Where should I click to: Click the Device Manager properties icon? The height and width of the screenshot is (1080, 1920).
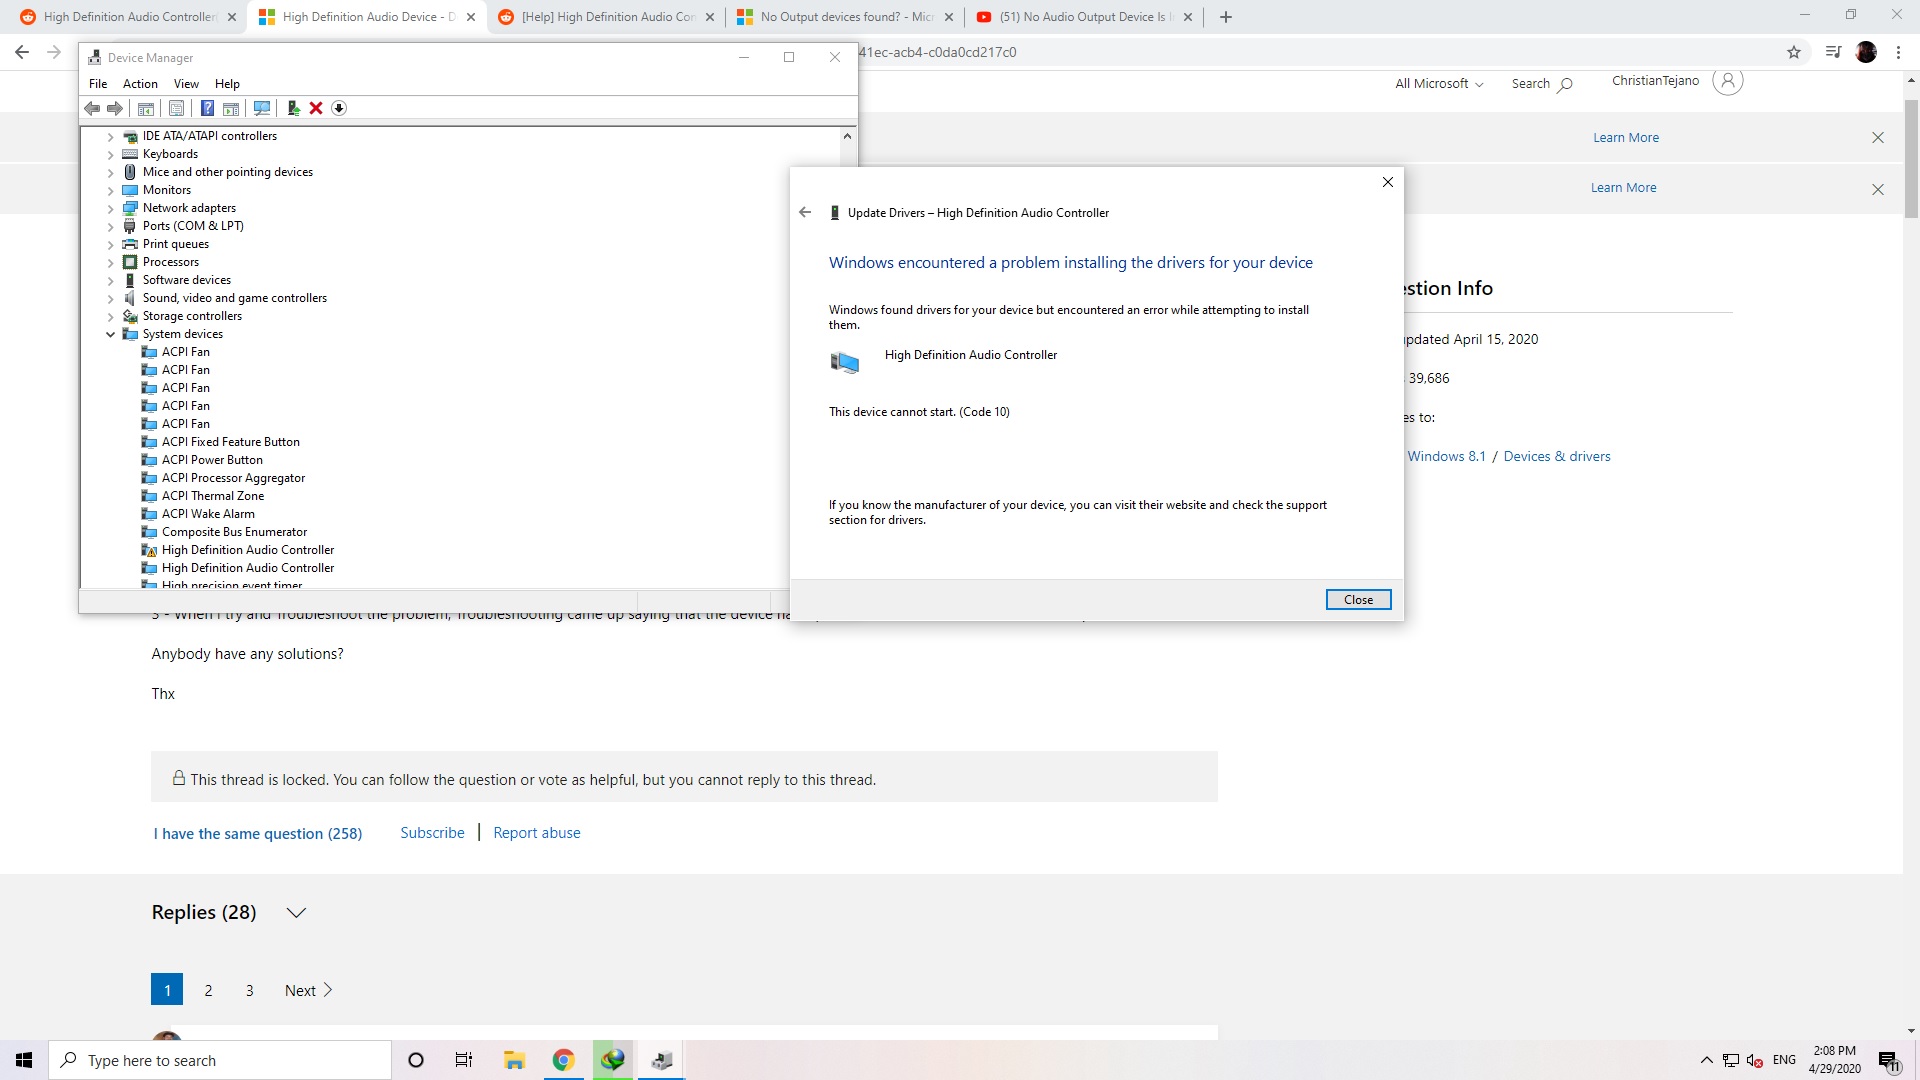click(178, 108)
